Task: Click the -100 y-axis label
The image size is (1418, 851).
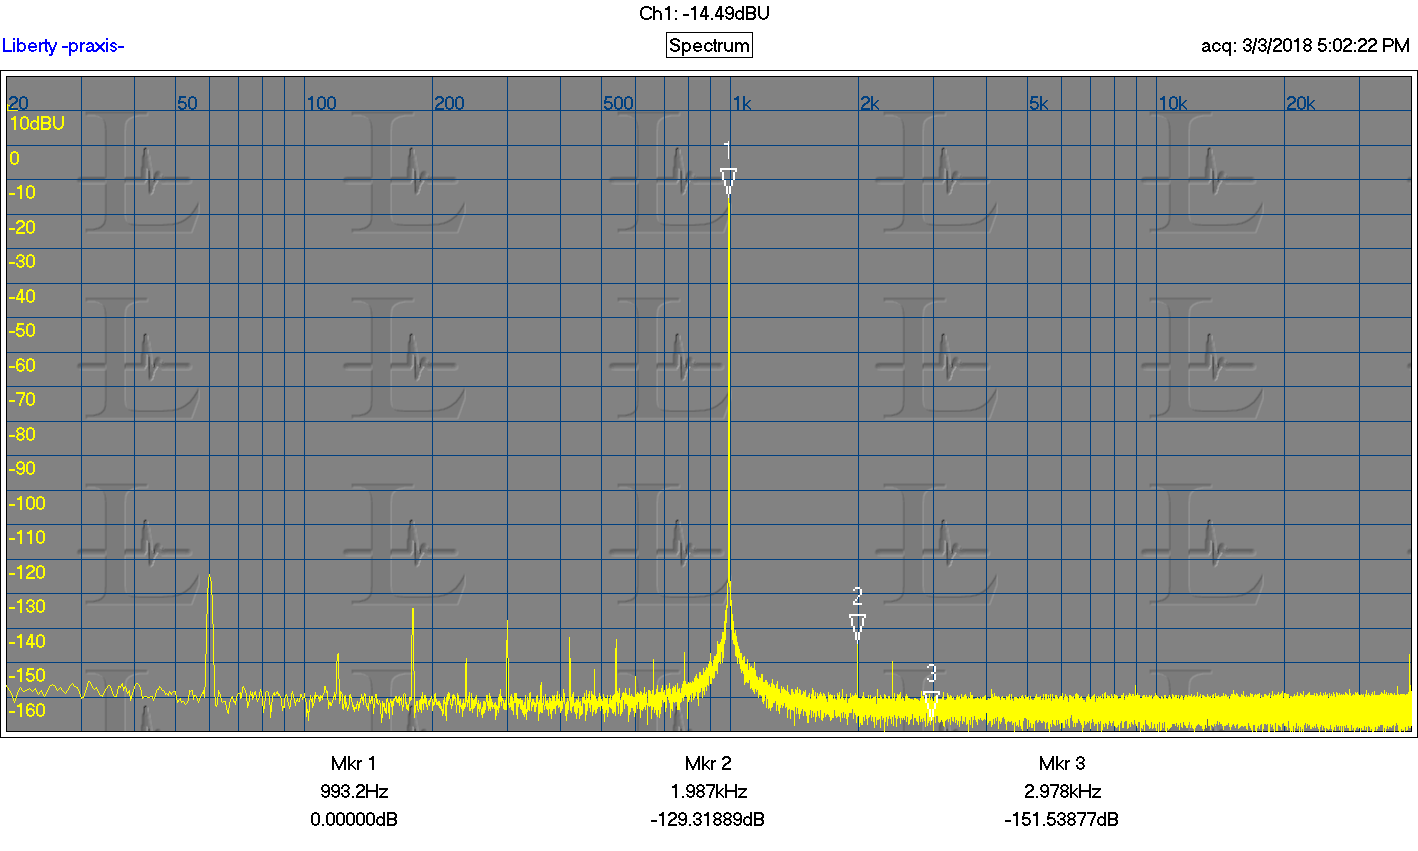Action: tap(27, 504)
